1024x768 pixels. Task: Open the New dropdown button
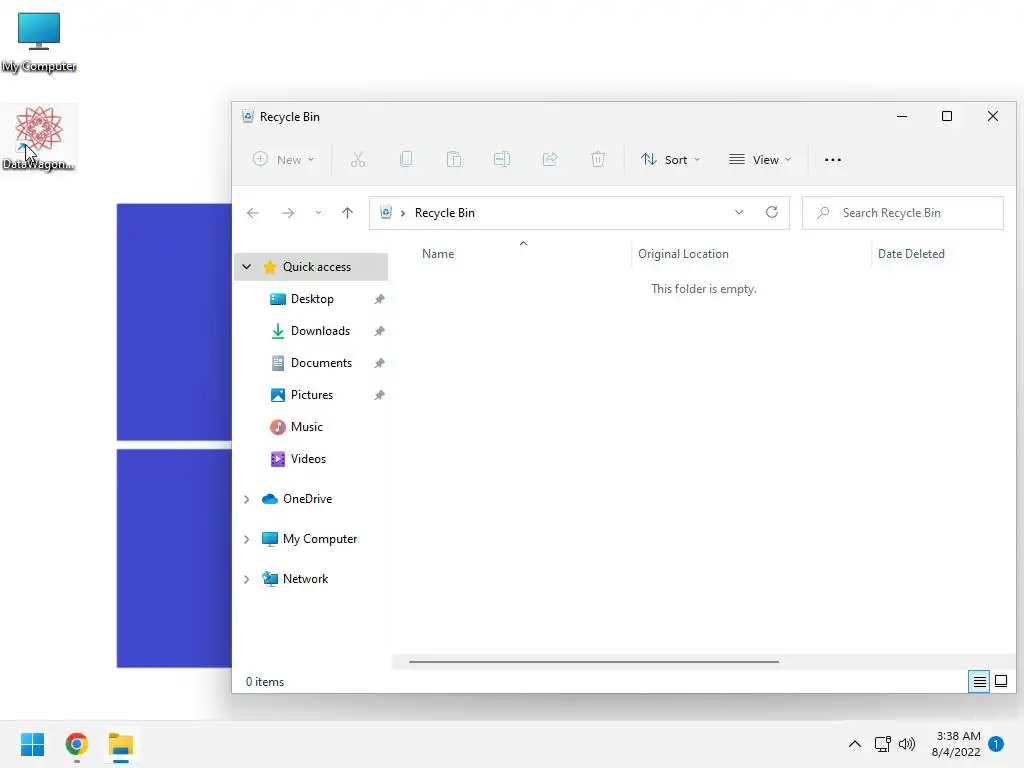pyautogui.click(x=283, y=159)
